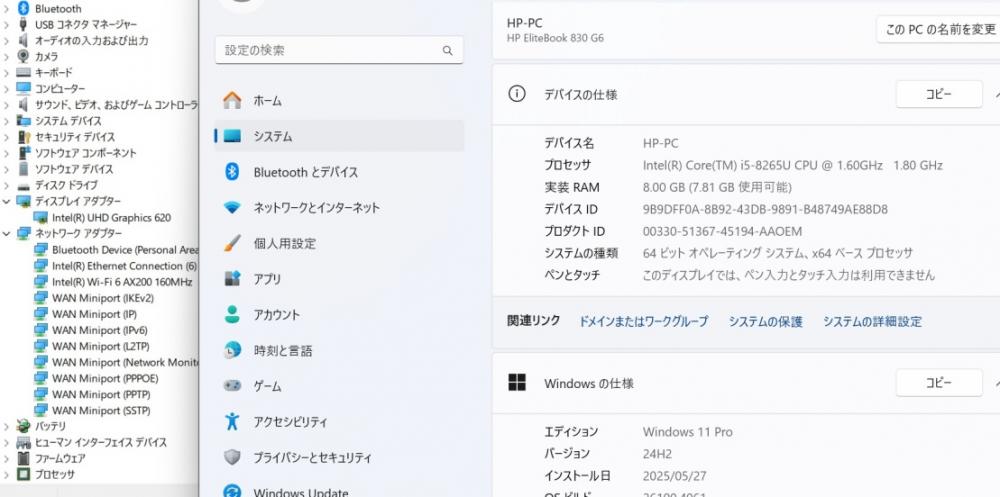Open アクセシビリティ settings page

tap(339, 421)
